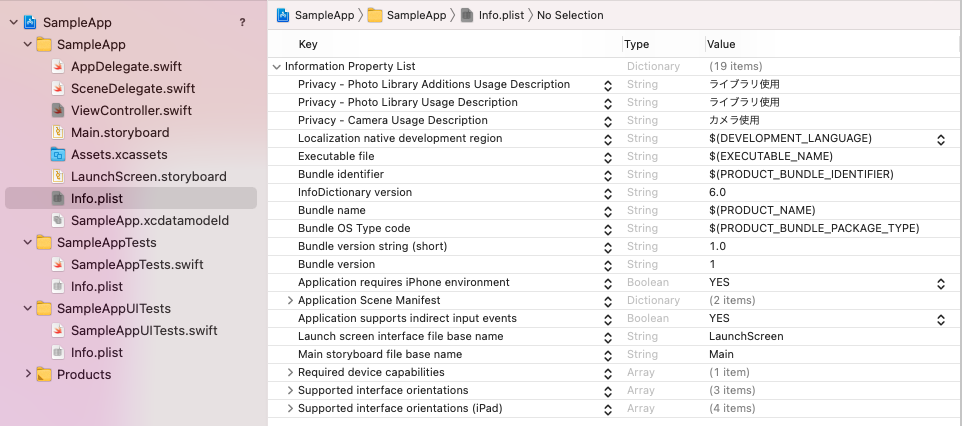Expand Required device capabilities array
This screenshot has width=962, height=426.
click(290, 372)
